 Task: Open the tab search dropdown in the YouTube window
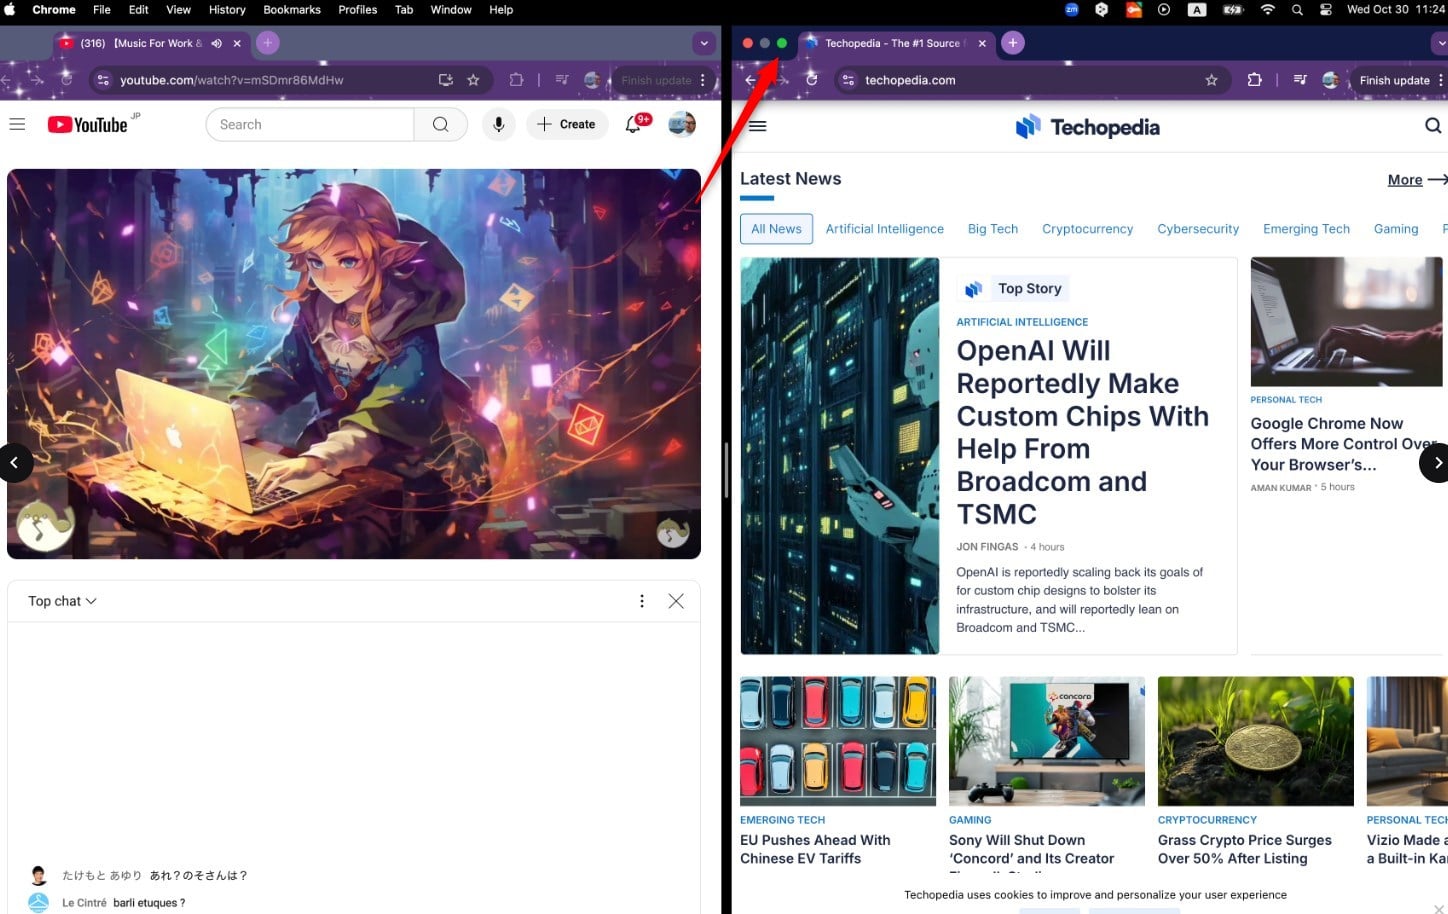pyautogui.click(x=704, y=43)
